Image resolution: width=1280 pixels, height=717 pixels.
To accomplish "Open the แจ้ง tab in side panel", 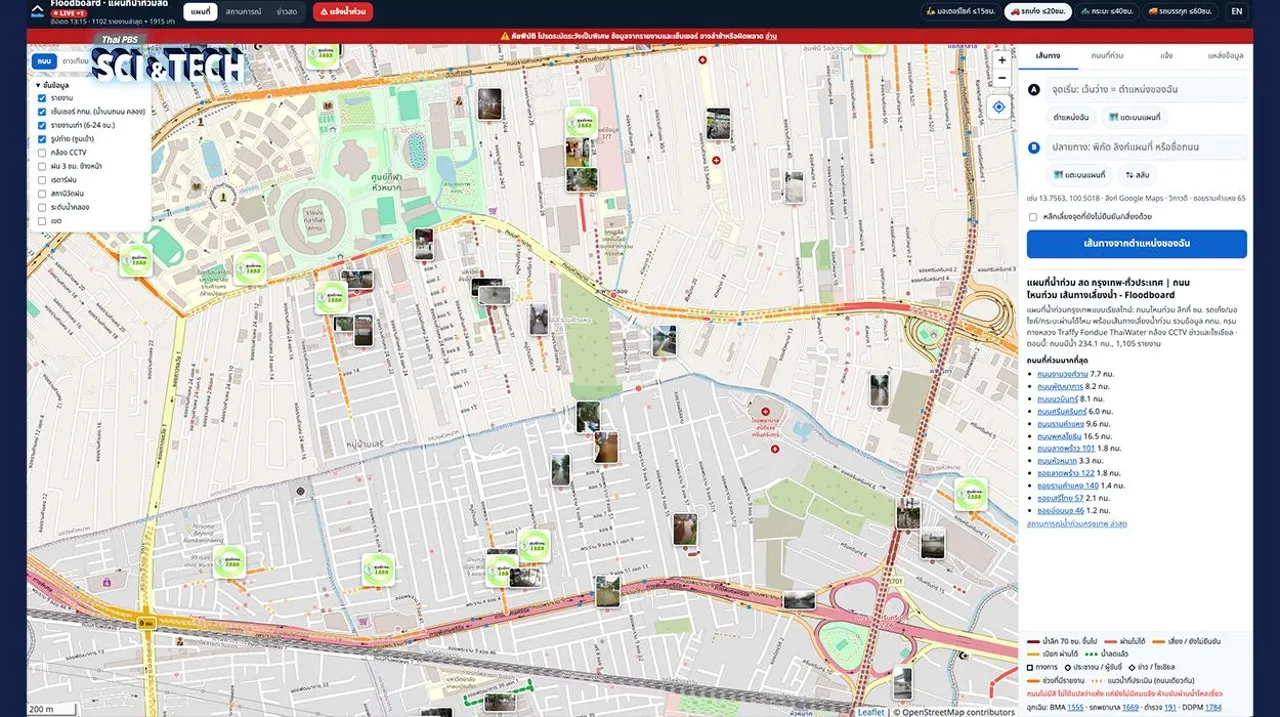I will [1166, 56].
